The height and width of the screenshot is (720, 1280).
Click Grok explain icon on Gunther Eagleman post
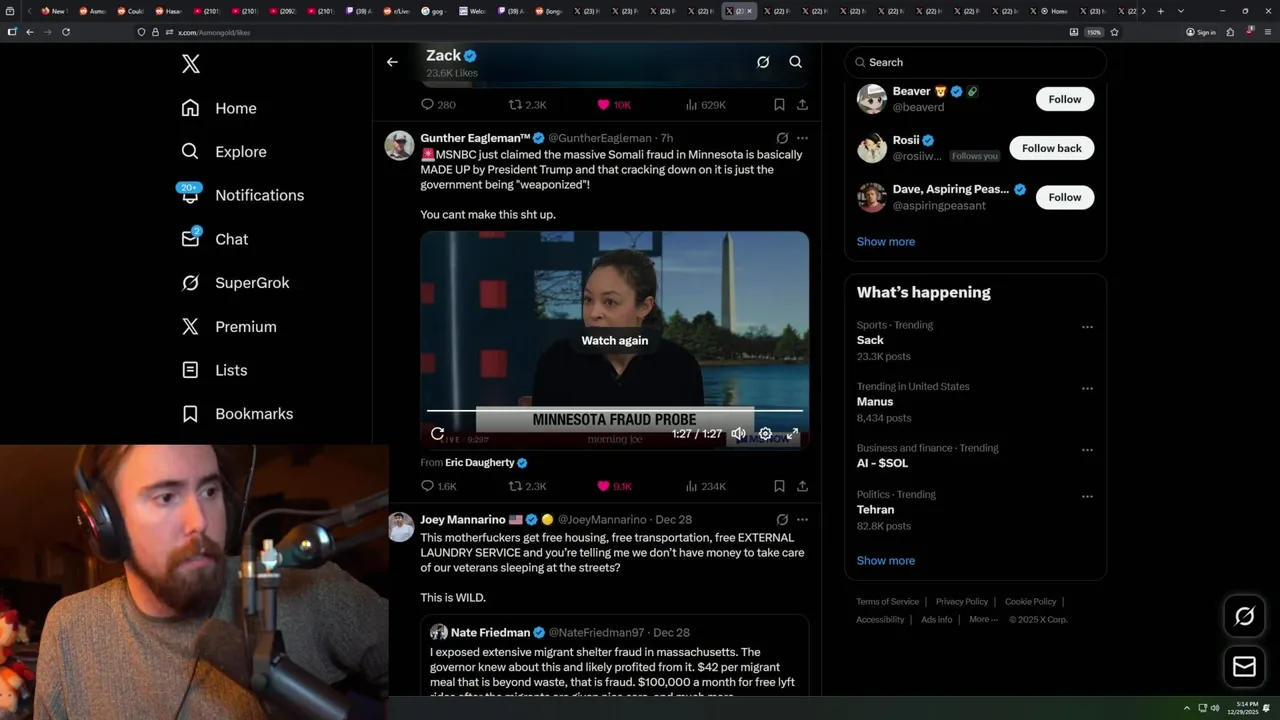[x=782, y=138]
